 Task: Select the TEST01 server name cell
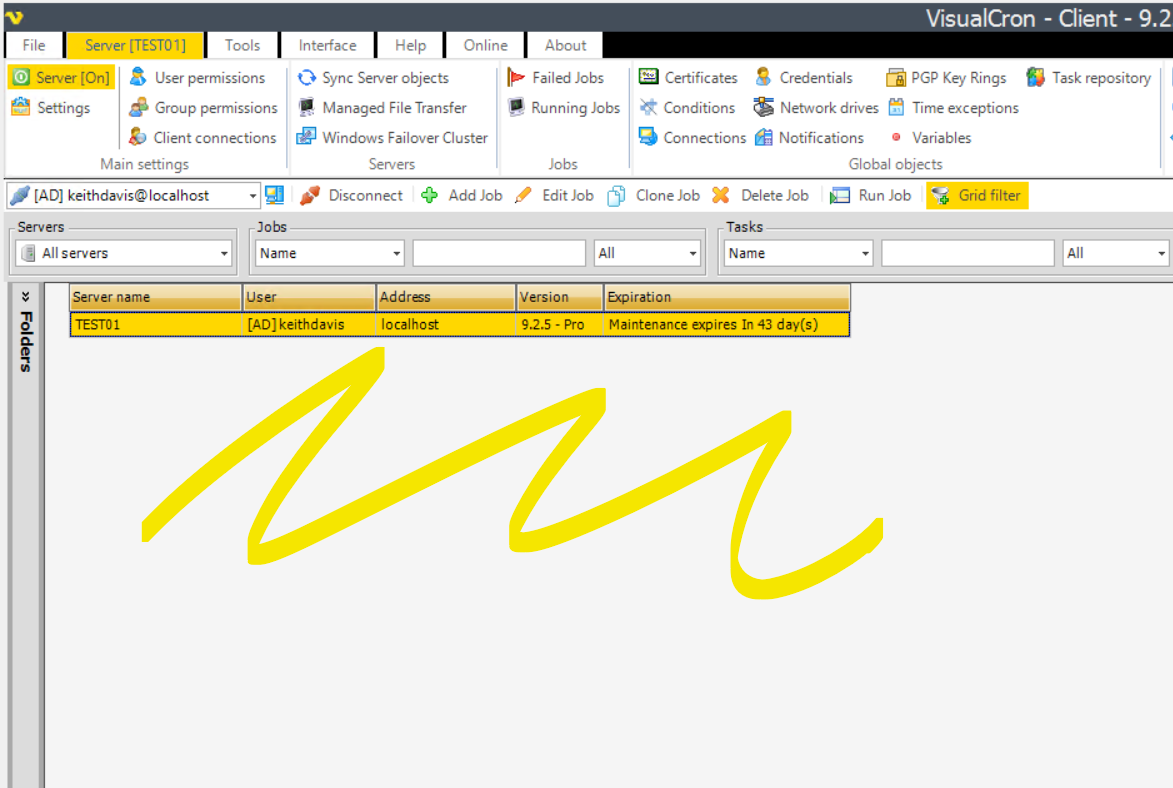click(x=156, y=325)
